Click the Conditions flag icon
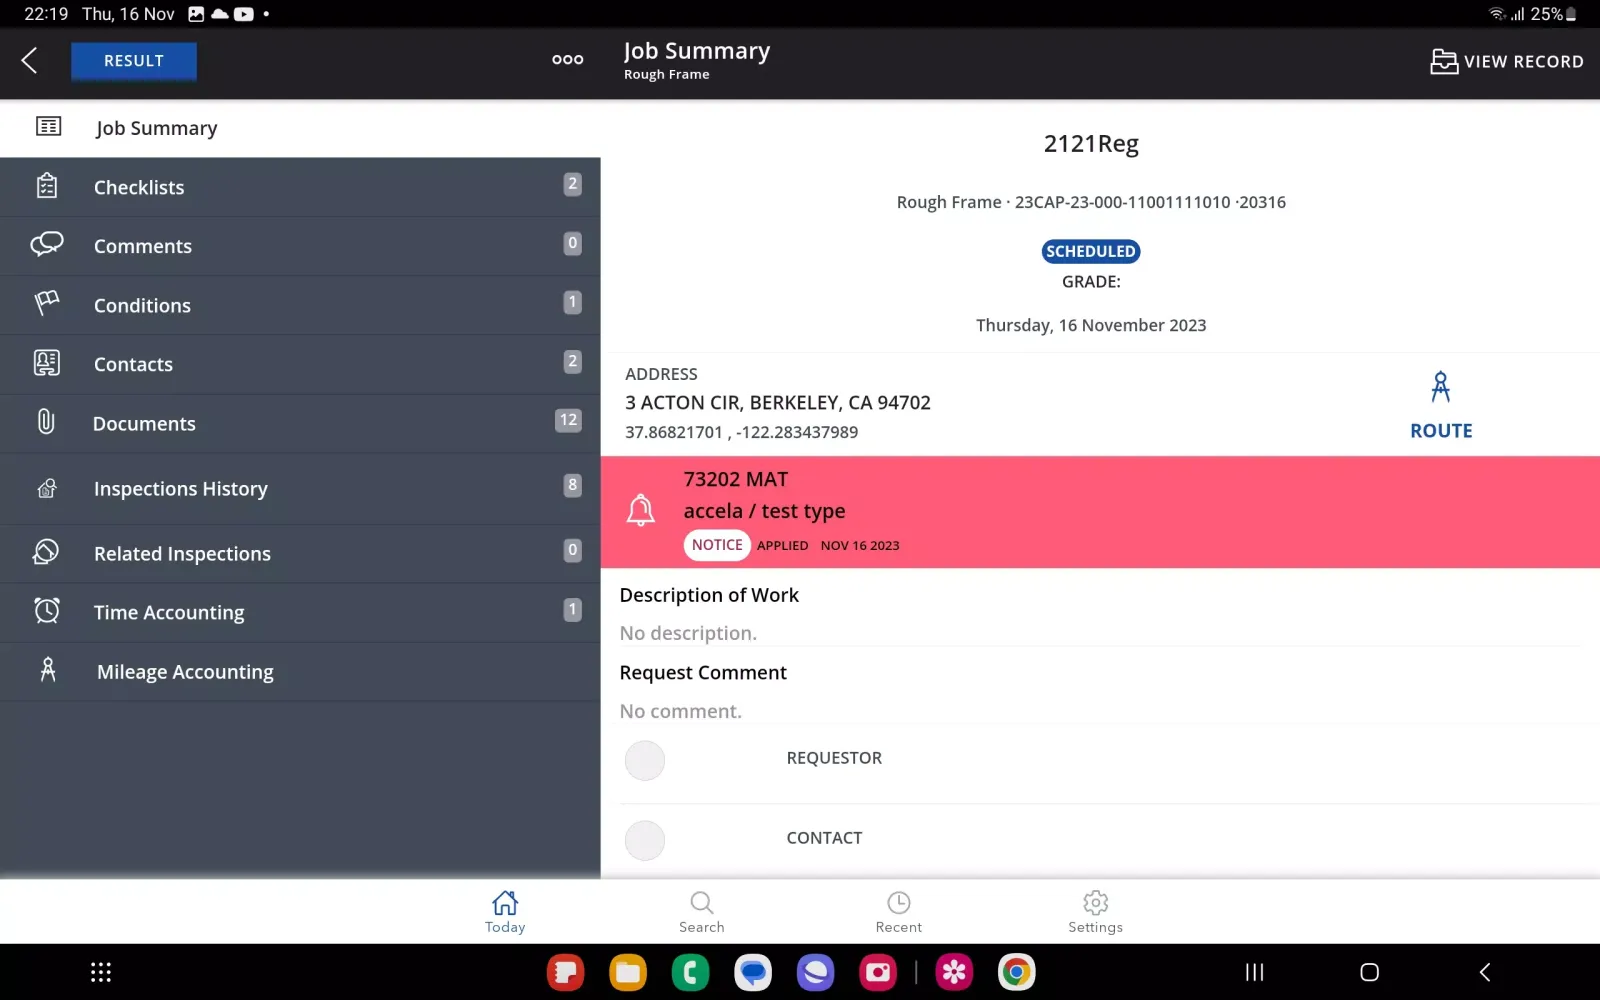The width and height of the screenshot is (1600, 1000). [x=47, y=303]
